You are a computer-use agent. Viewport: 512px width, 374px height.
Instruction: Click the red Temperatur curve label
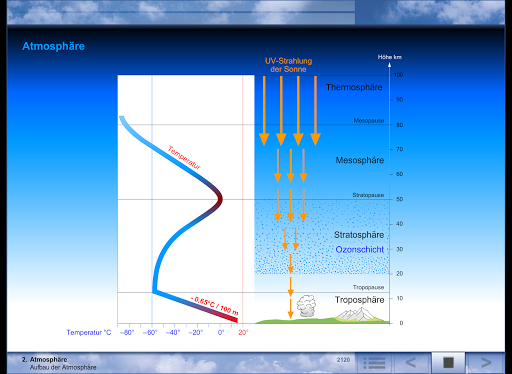184,158
